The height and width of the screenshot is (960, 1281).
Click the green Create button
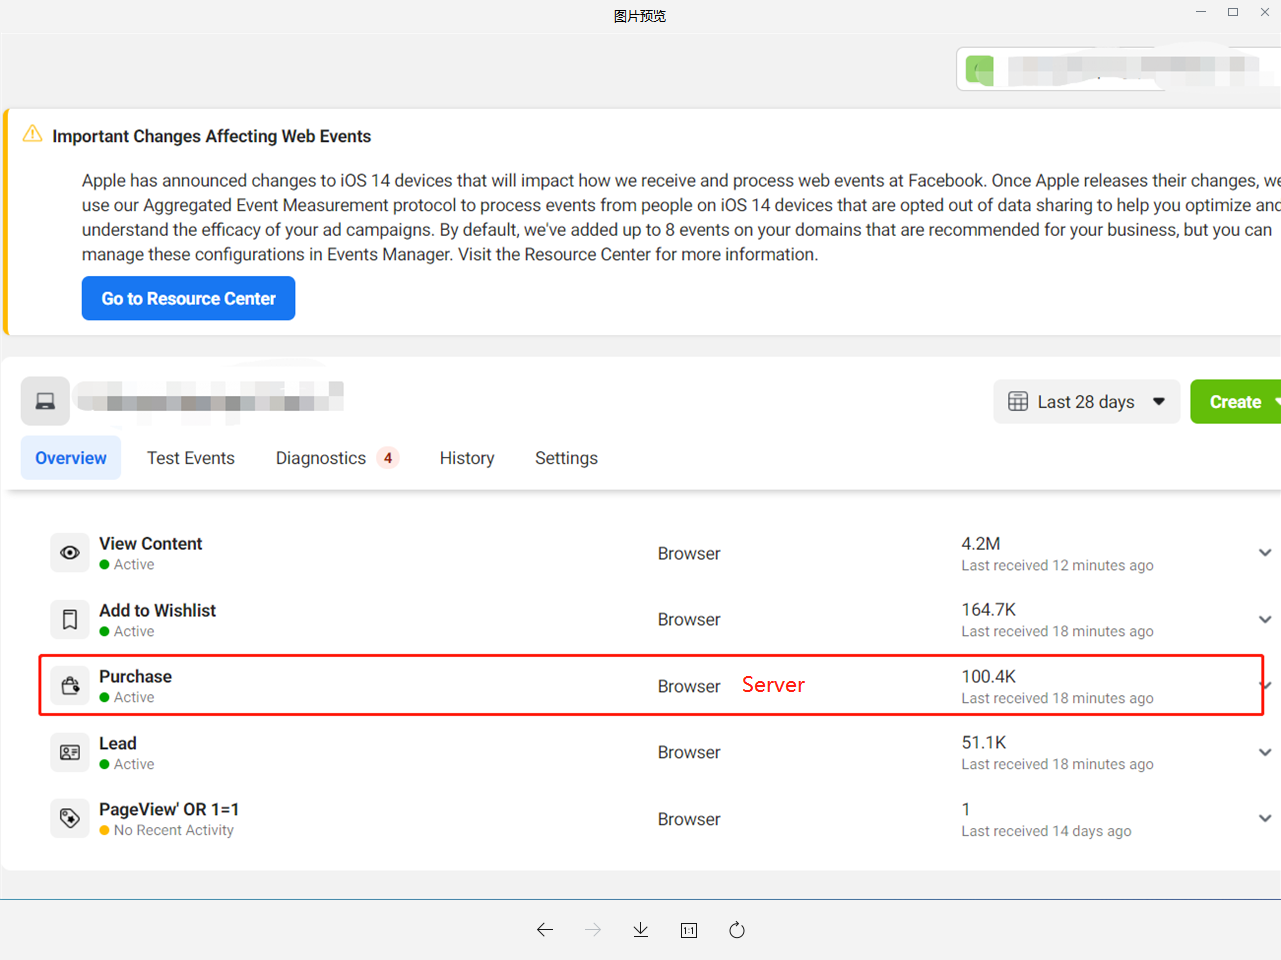point(1236,402)
